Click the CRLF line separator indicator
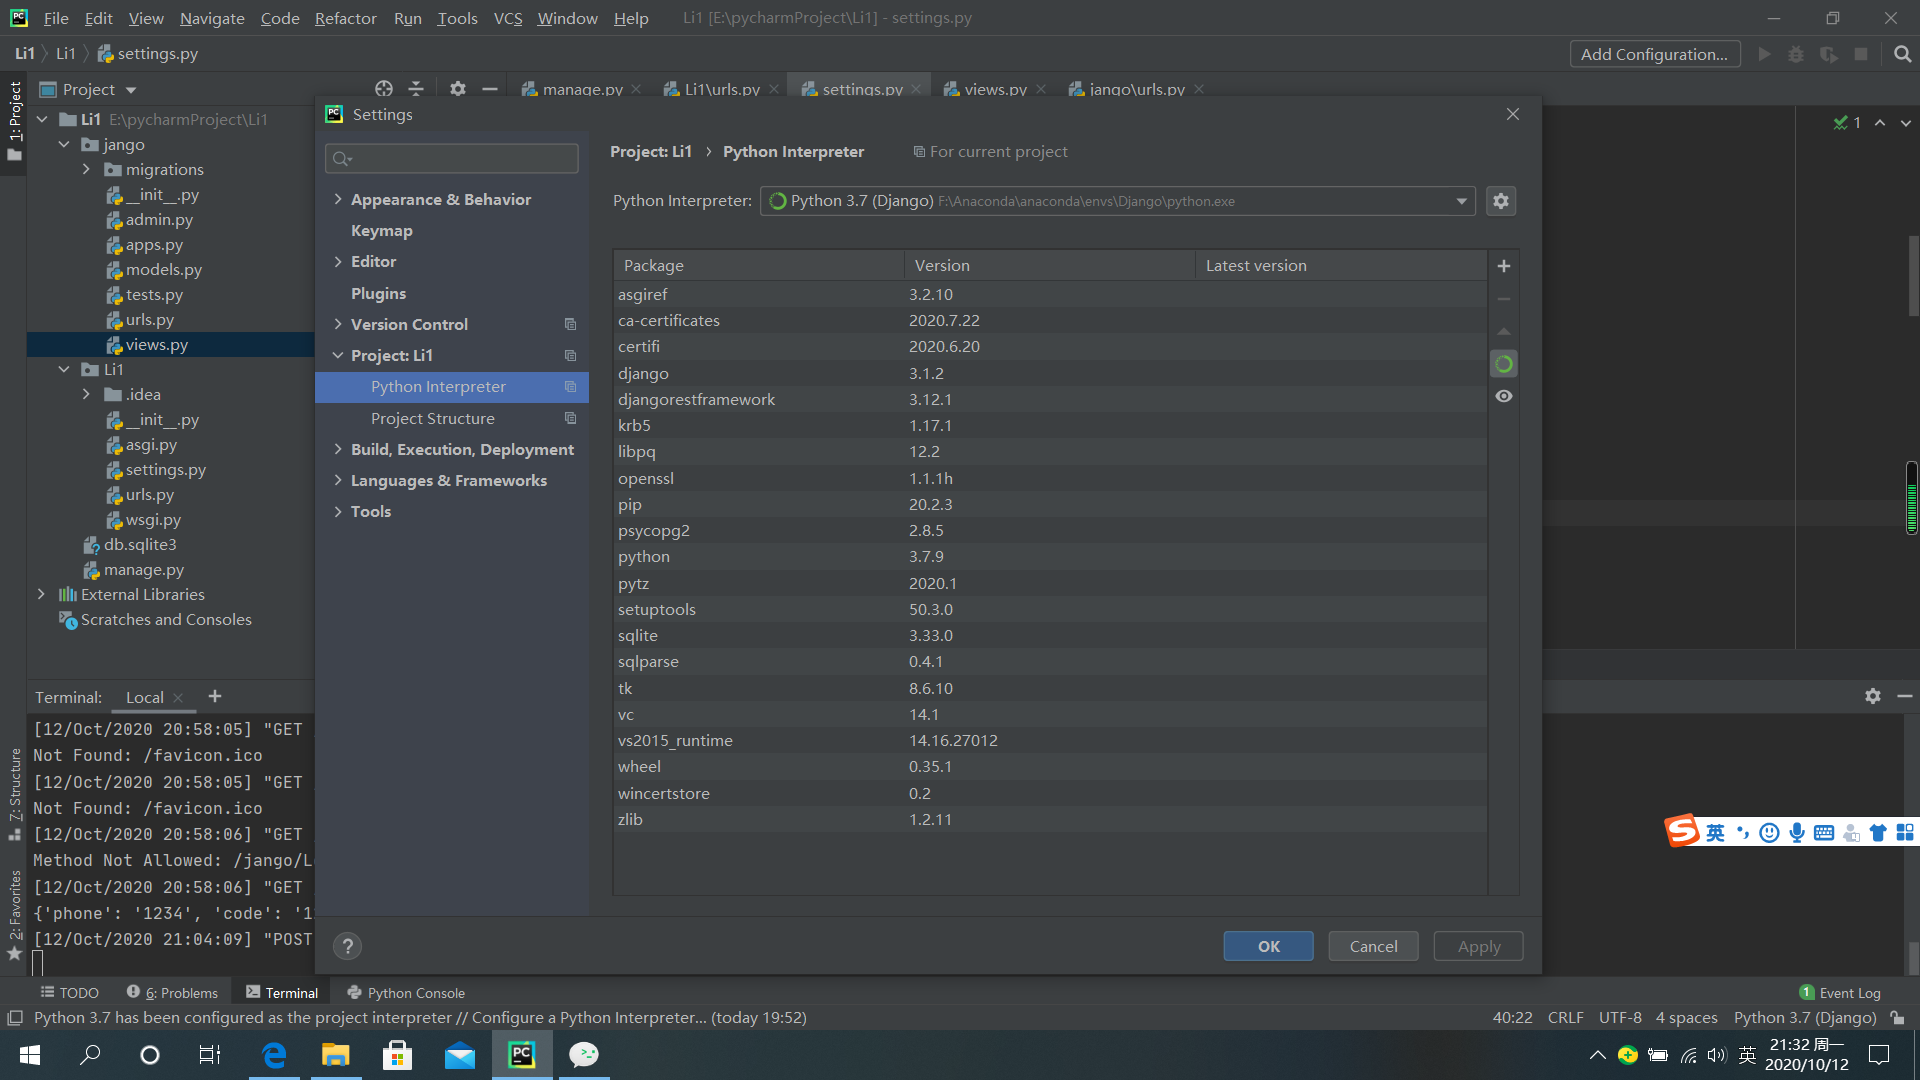 pyautogui.click(x=1565, y=1018)
